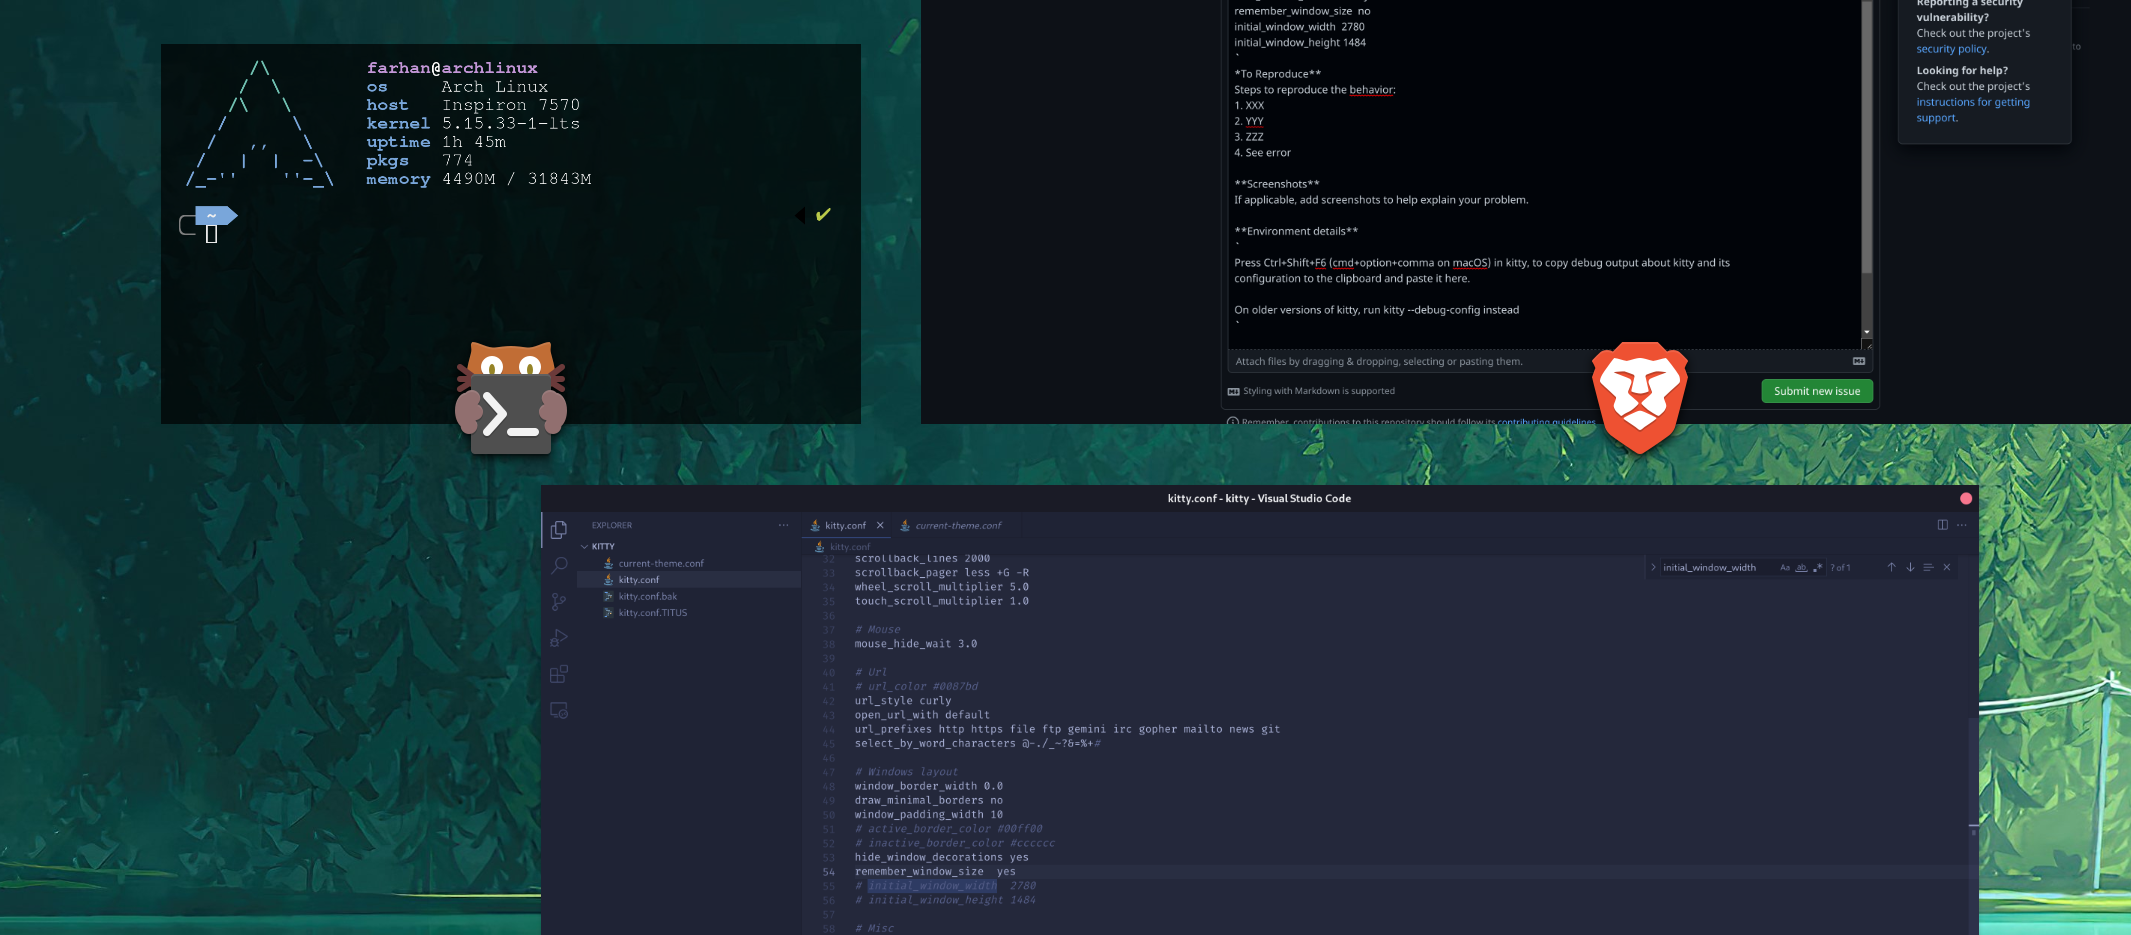Click scrollbar down arrow in issue textarea
This screenshot has height=935, width=2131.
pos(1866,332)
